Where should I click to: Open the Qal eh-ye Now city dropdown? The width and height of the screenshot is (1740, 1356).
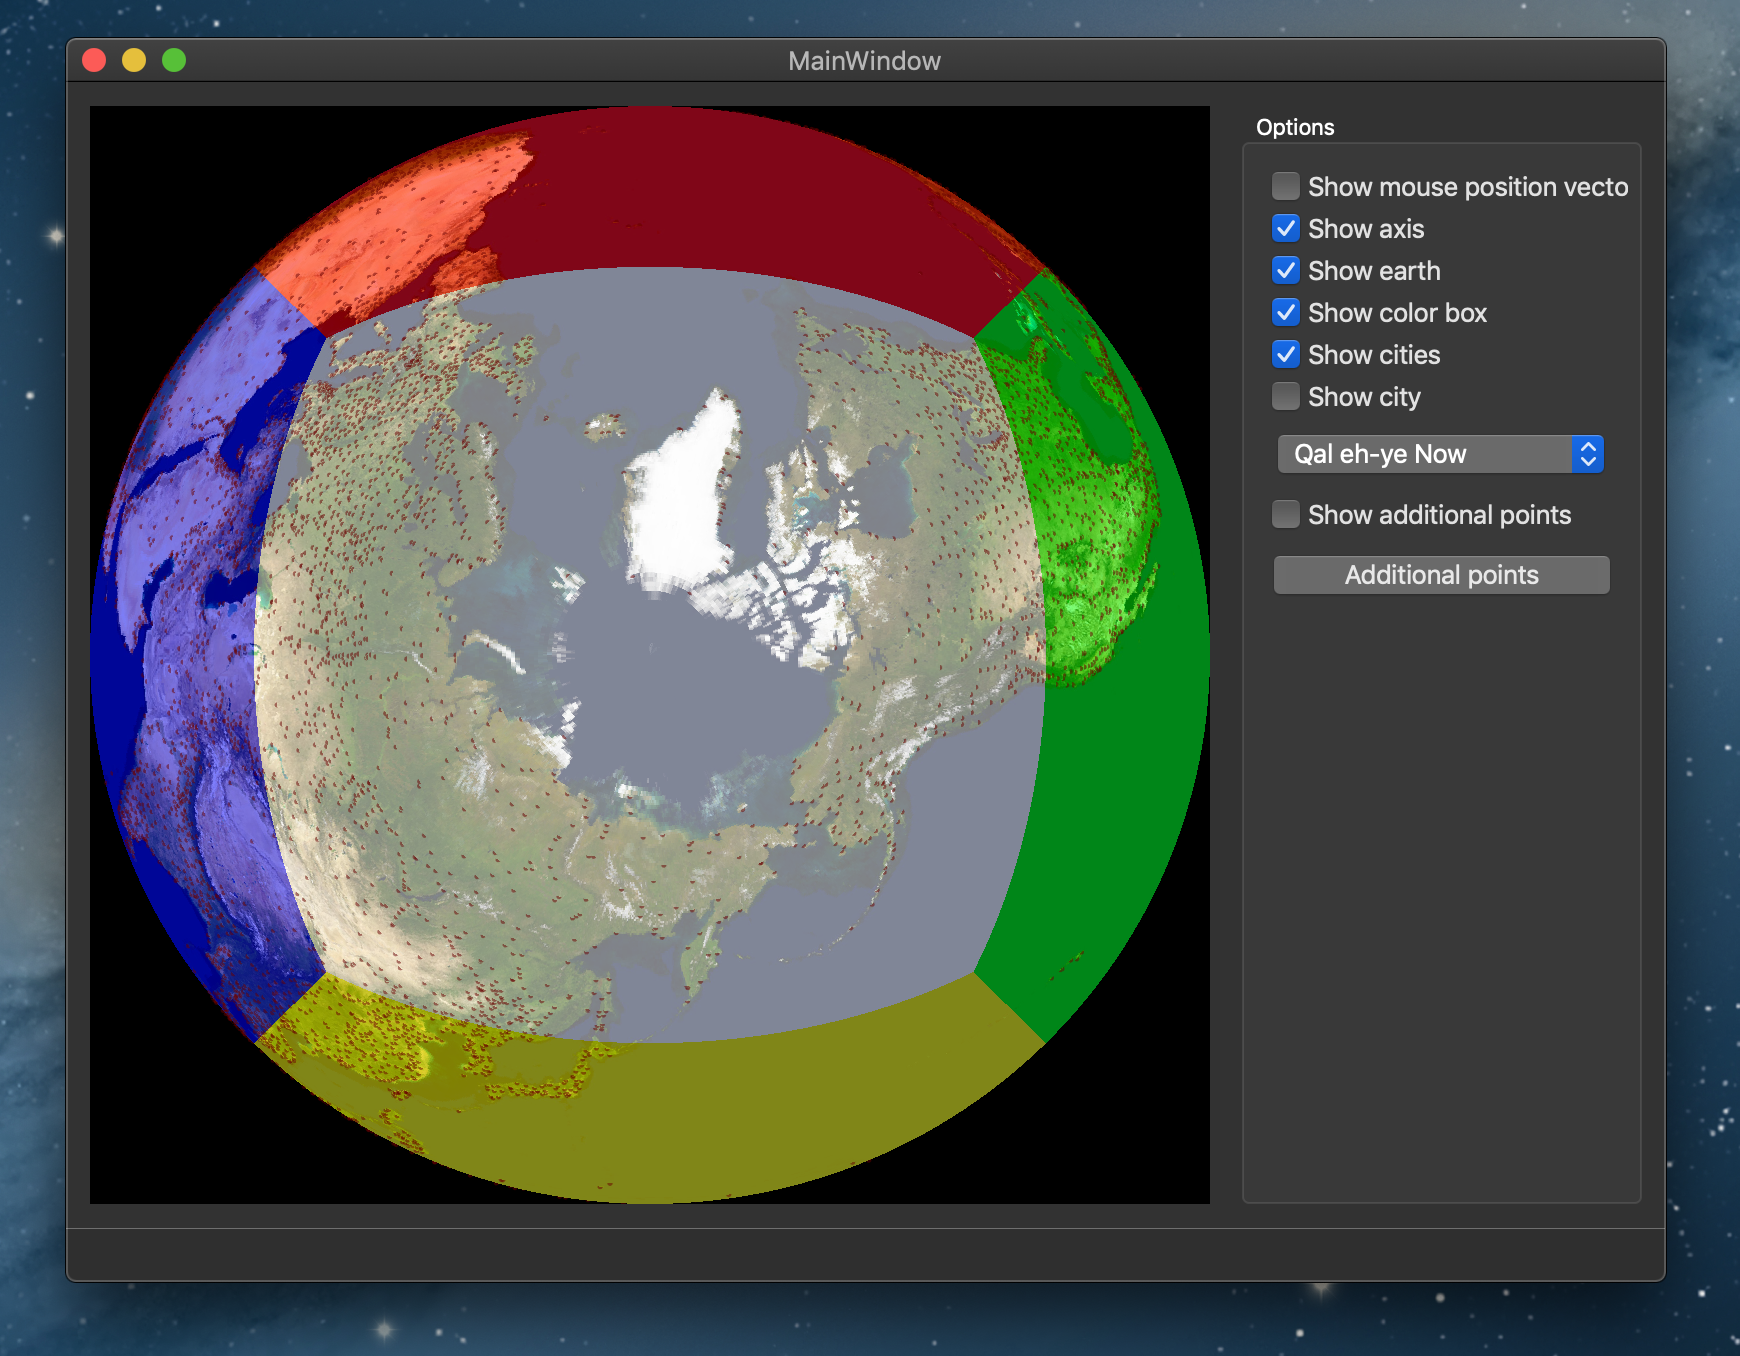(1440, 454)
